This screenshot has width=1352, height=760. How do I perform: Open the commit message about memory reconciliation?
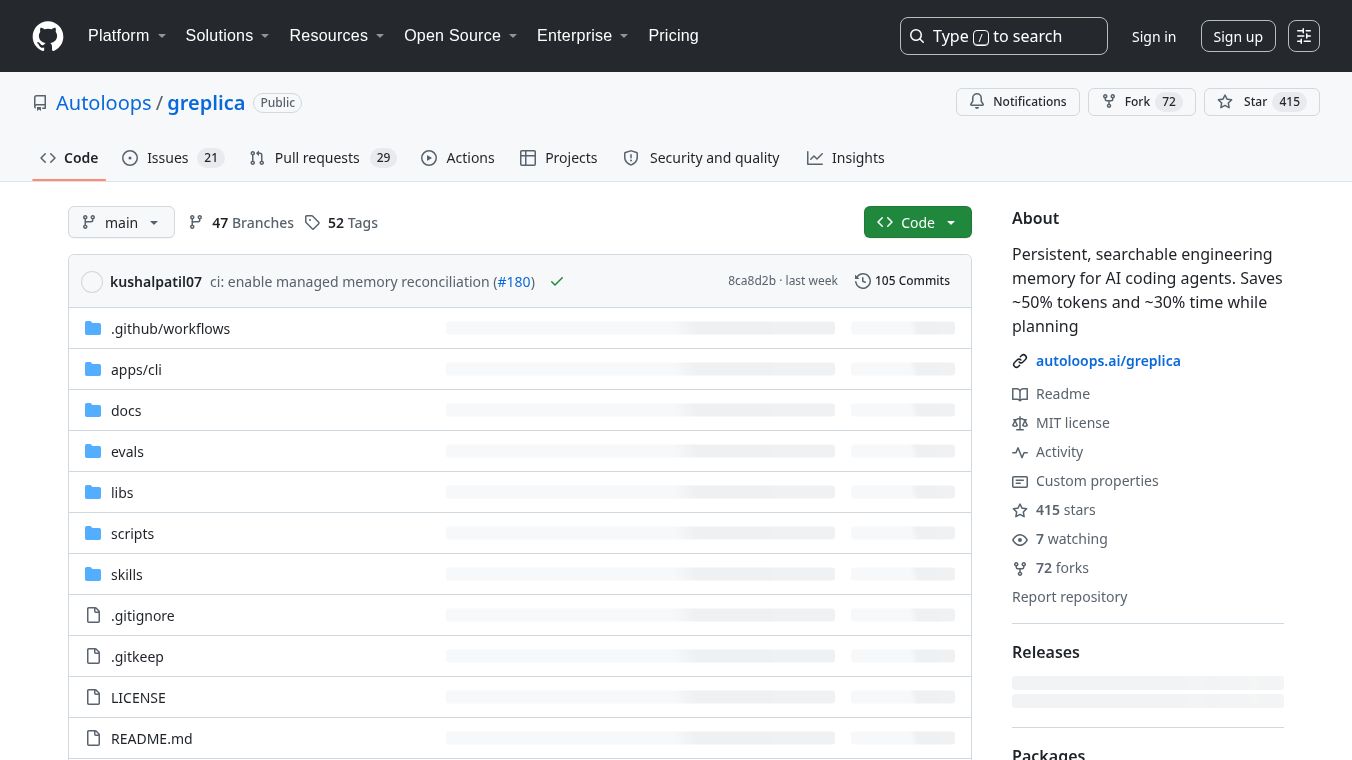350,282
